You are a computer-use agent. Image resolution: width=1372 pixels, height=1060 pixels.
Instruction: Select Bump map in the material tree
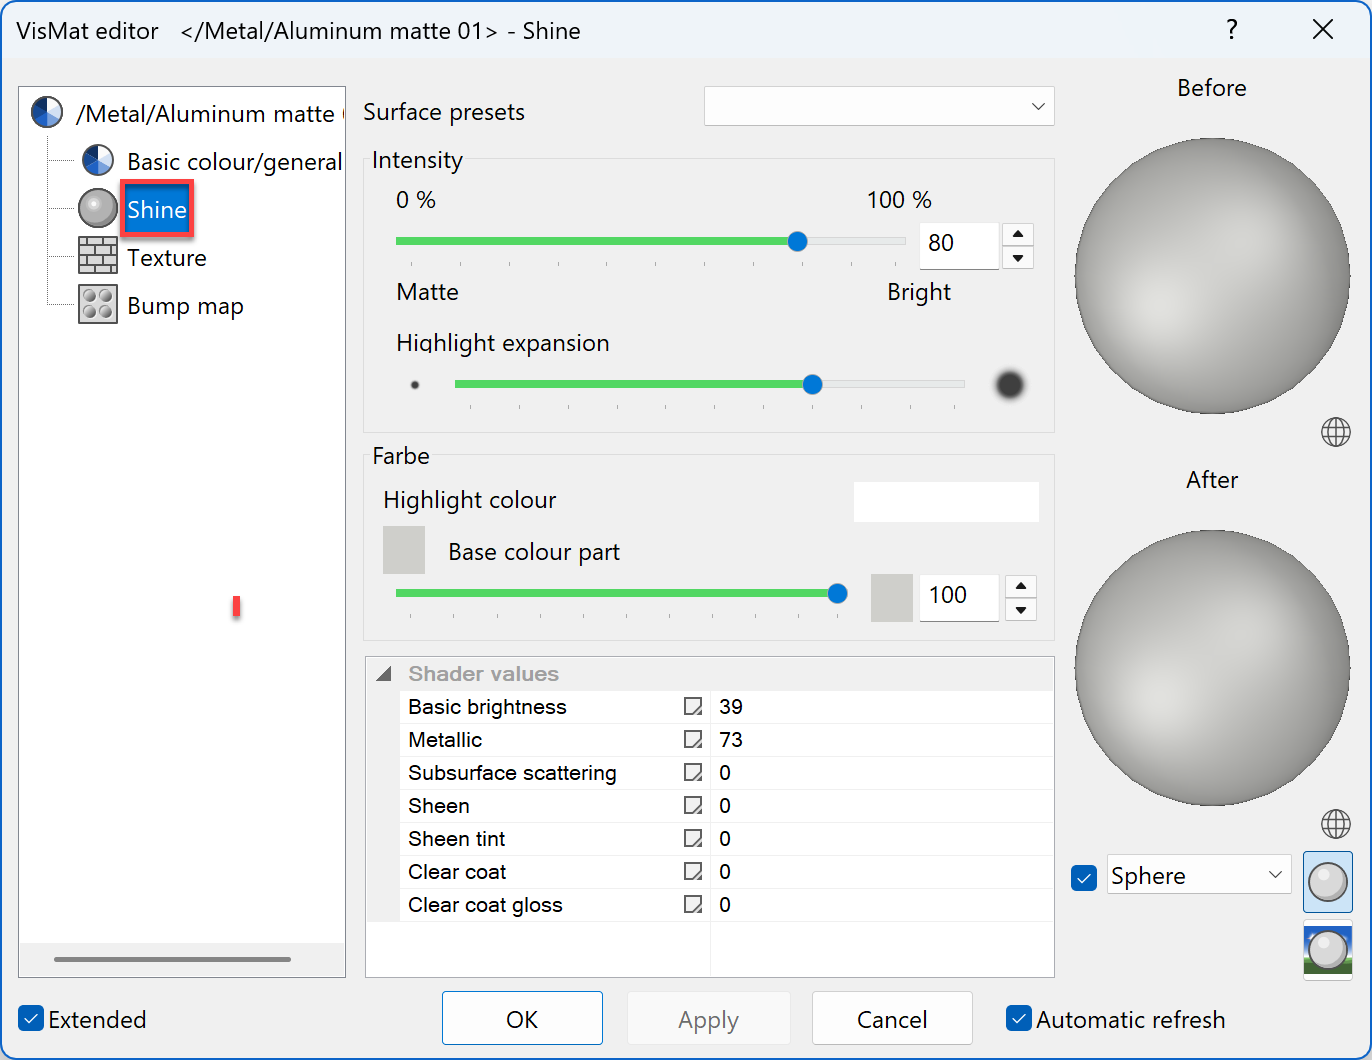[185, 306]
